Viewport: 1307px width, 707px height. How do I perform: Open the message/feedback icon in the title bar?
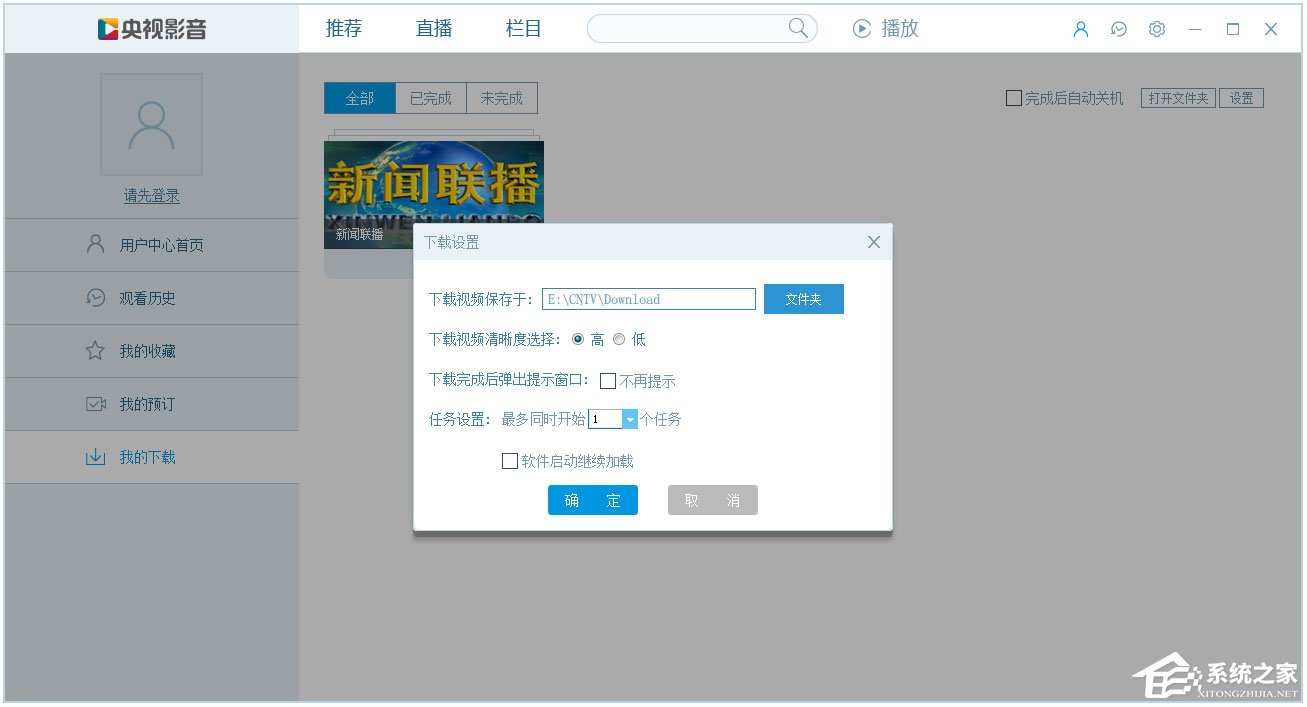click(x=1118, y=29)
